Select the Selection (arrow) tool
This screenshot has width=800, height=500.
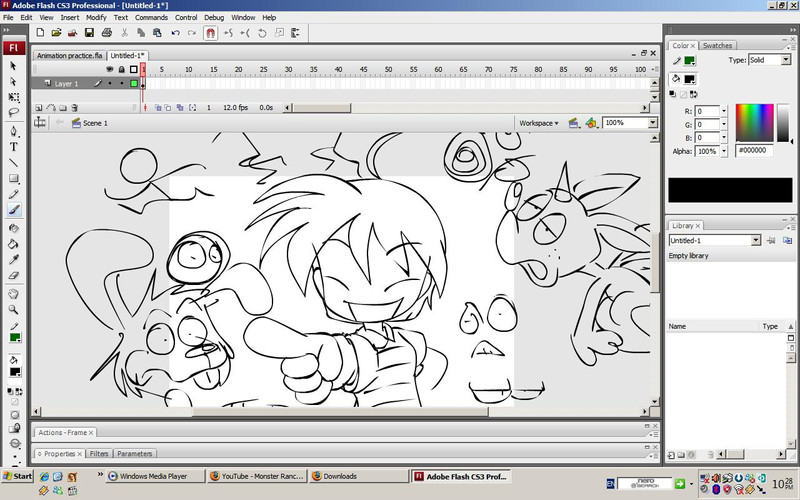point(13,66)
